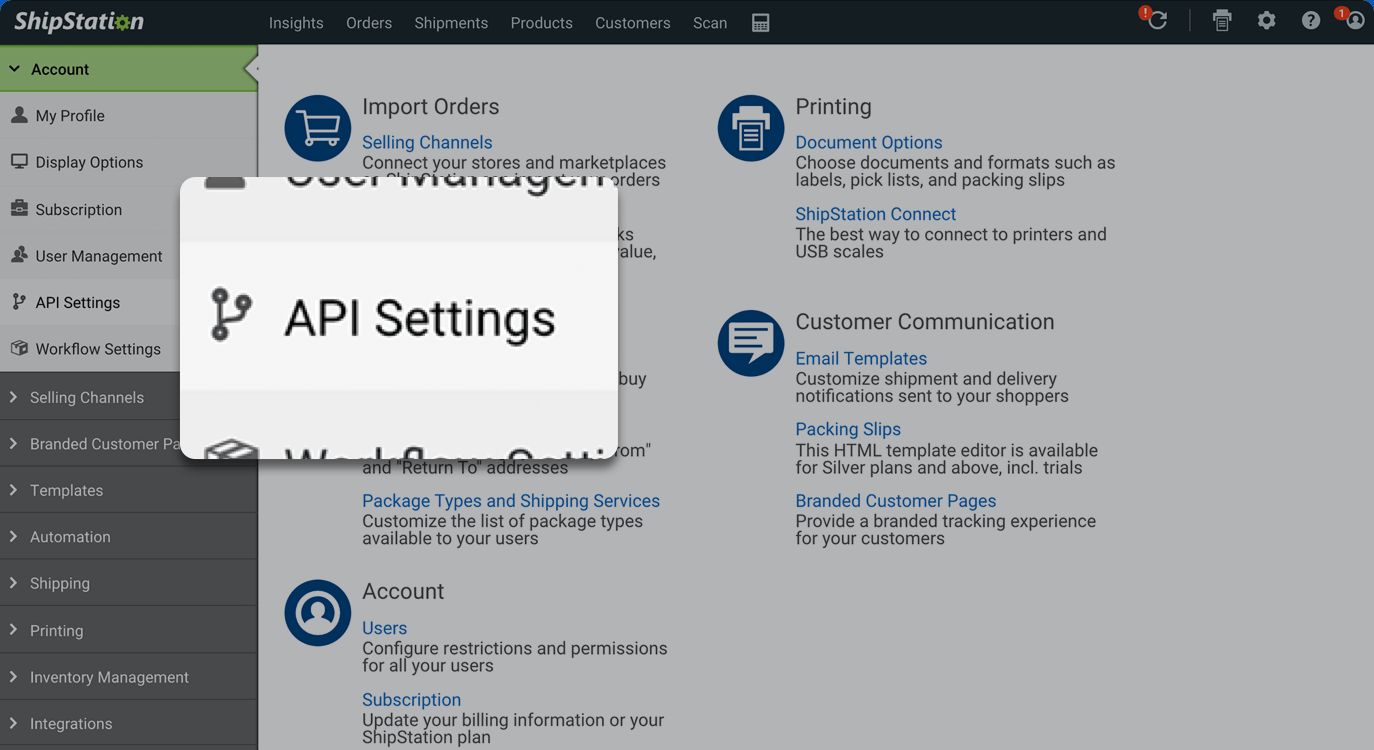Open the settings gear icon
This screenshot has height=750, width=1374.
1266,21
